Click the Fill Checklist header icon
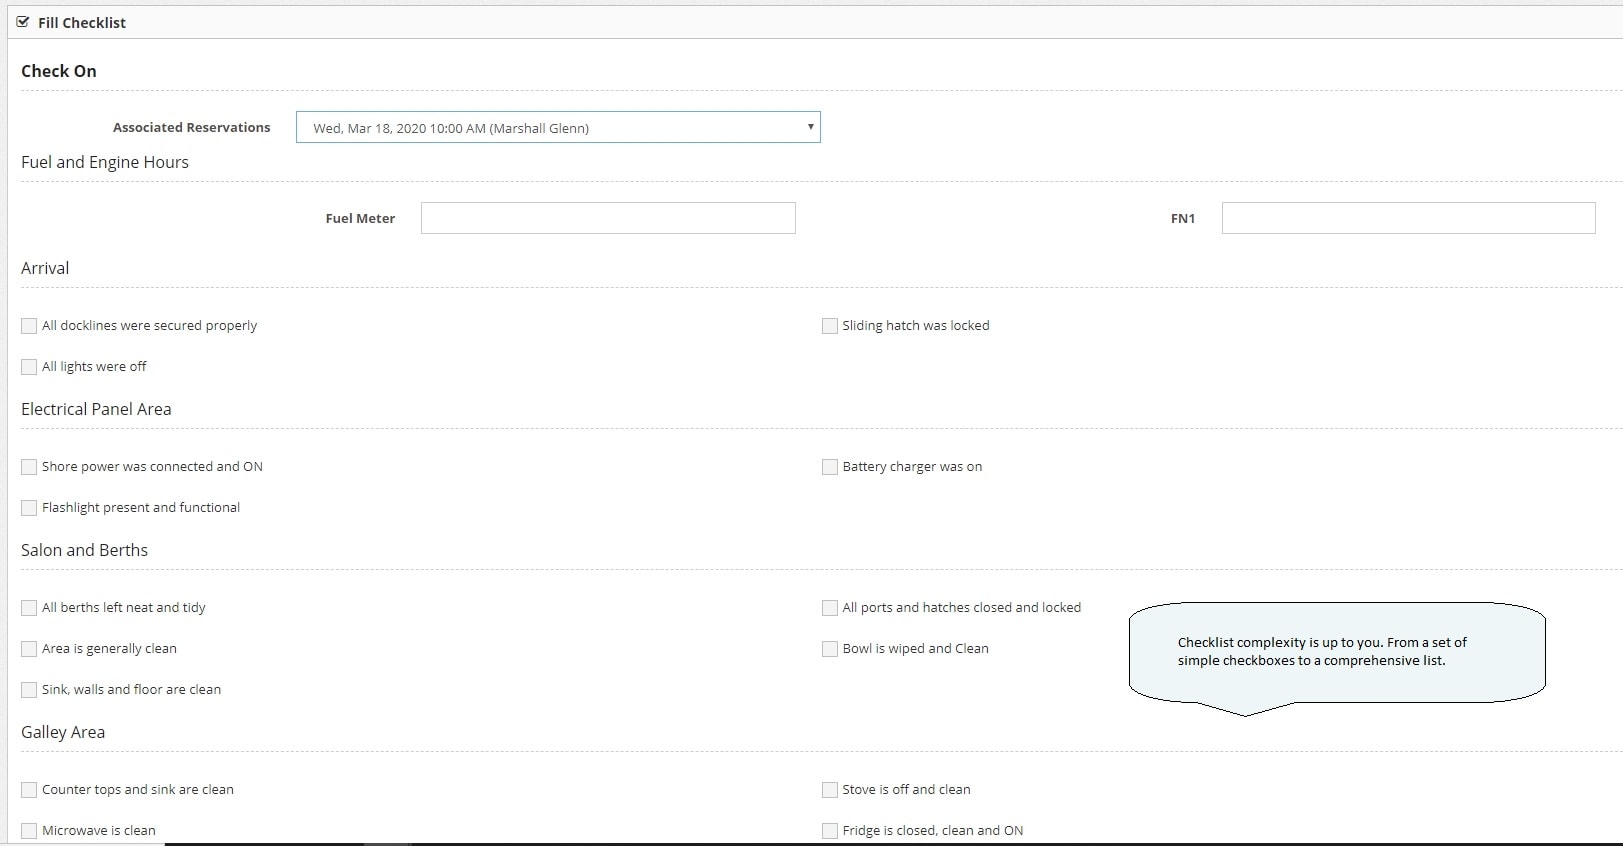1623x846 pixels. (23, 22)
